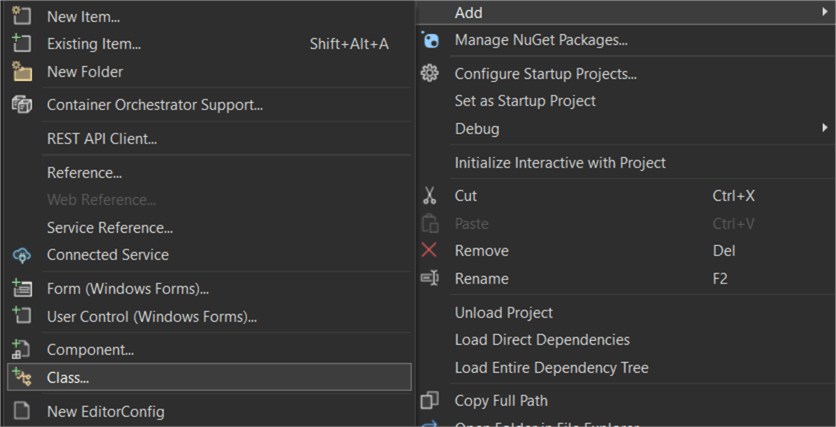Select Initialize Interactive with Project
The height and width of the screenshot is (427, 836).
[x=560, y=163]
